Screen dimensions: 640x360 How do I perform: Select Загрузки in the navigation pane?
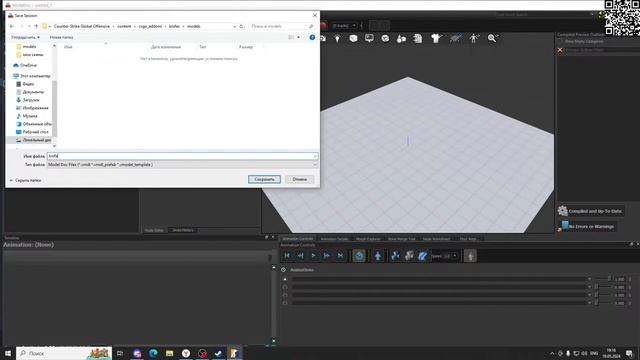[28, 100]
